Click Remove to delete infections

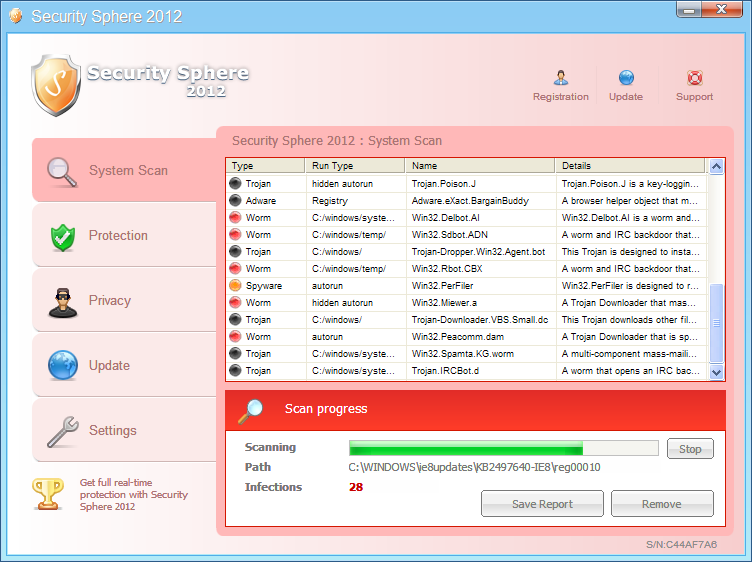coord(661,504)
